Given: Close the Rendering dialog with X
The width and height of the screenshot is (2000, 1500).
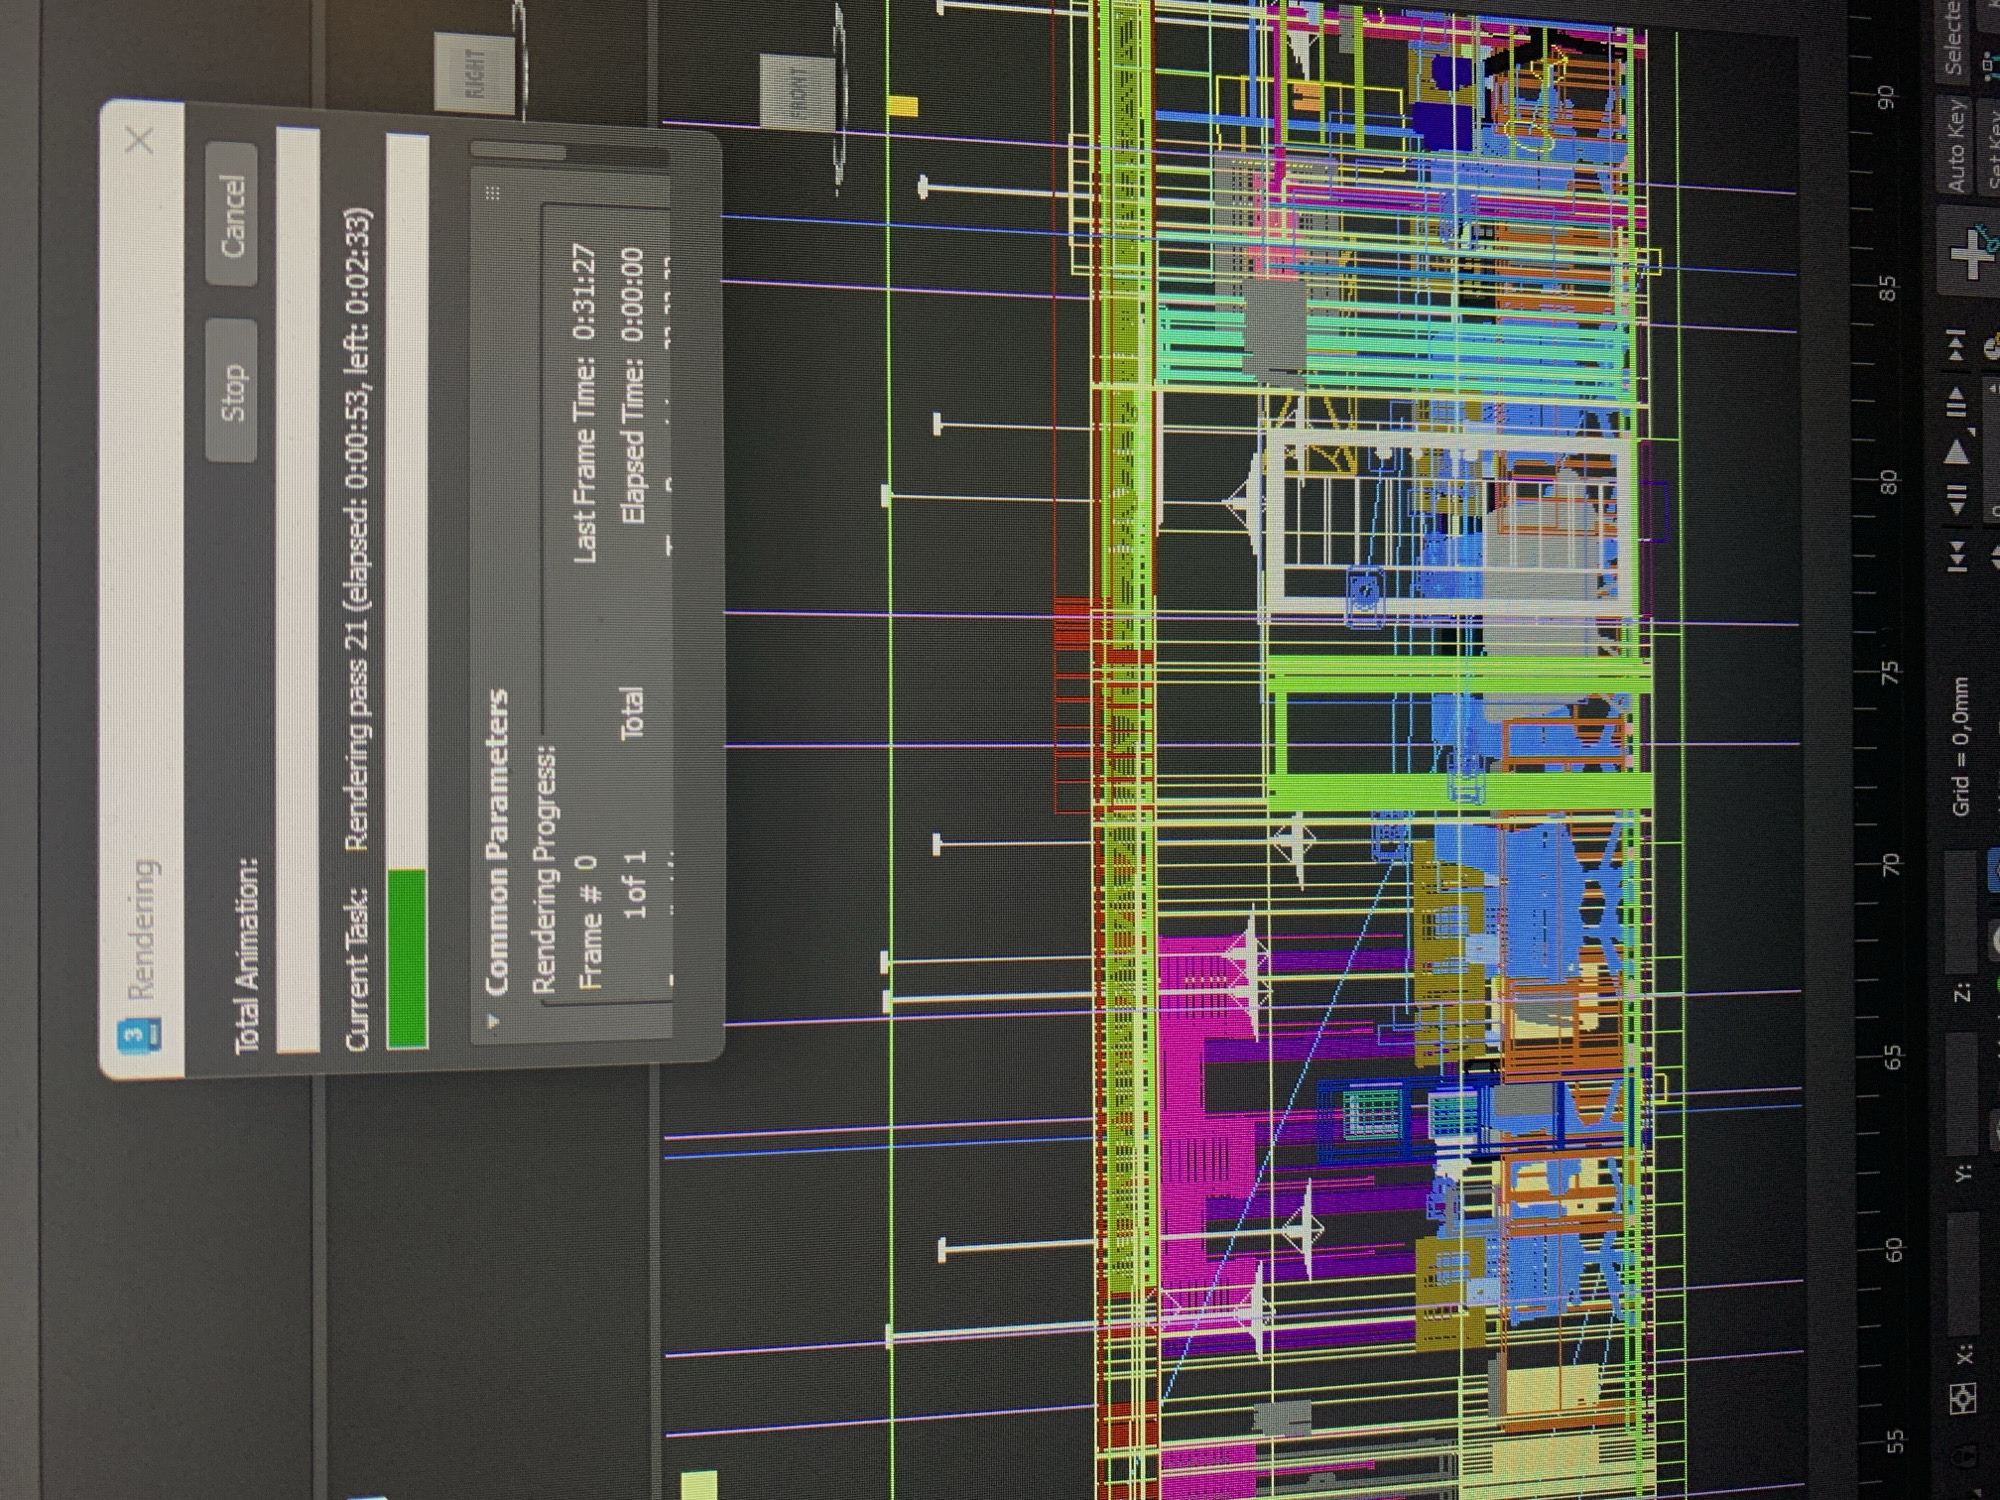Looking at the screenshot, I should click(x=140, y=140).
